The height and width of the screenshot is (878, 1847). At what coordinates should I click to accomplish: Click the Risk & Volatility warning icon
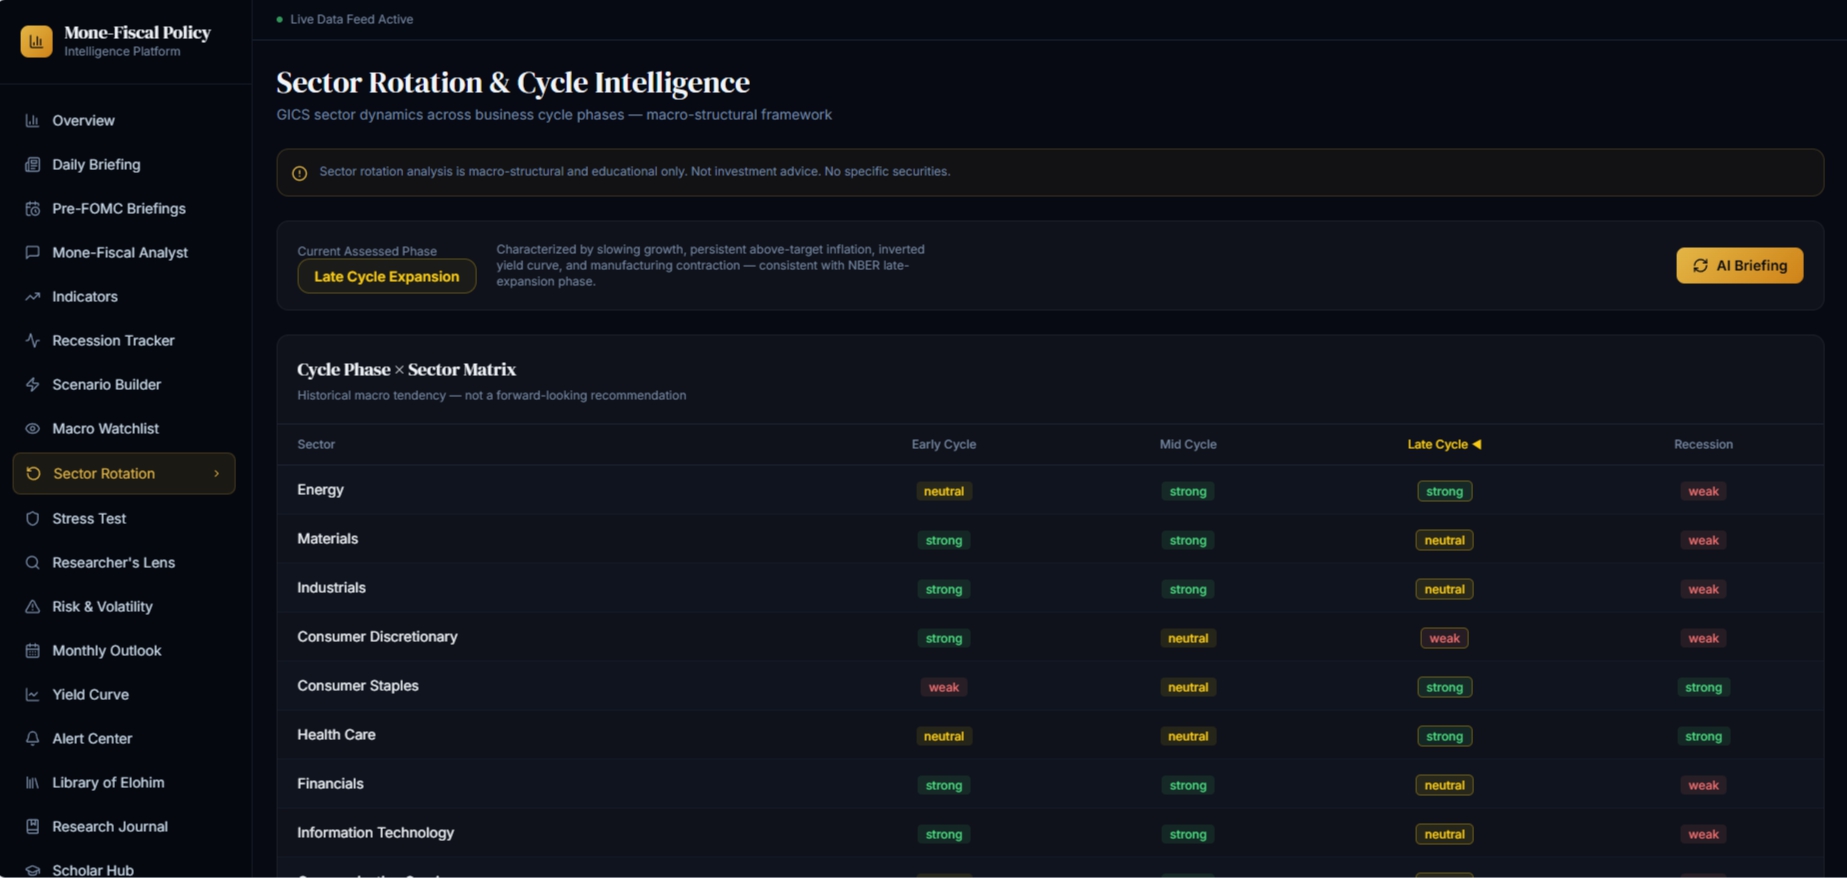point(32,606)
